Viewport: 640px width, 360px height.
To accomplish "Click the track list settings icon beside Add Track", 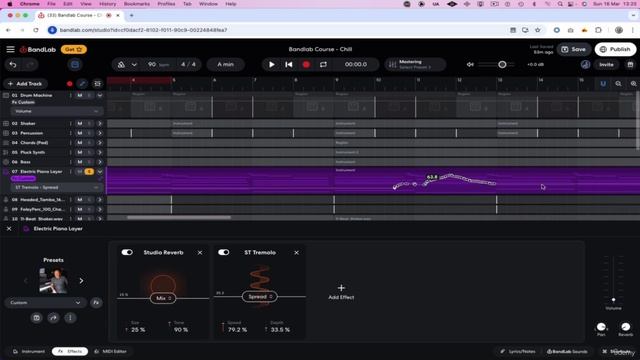I will click(97, 84).
